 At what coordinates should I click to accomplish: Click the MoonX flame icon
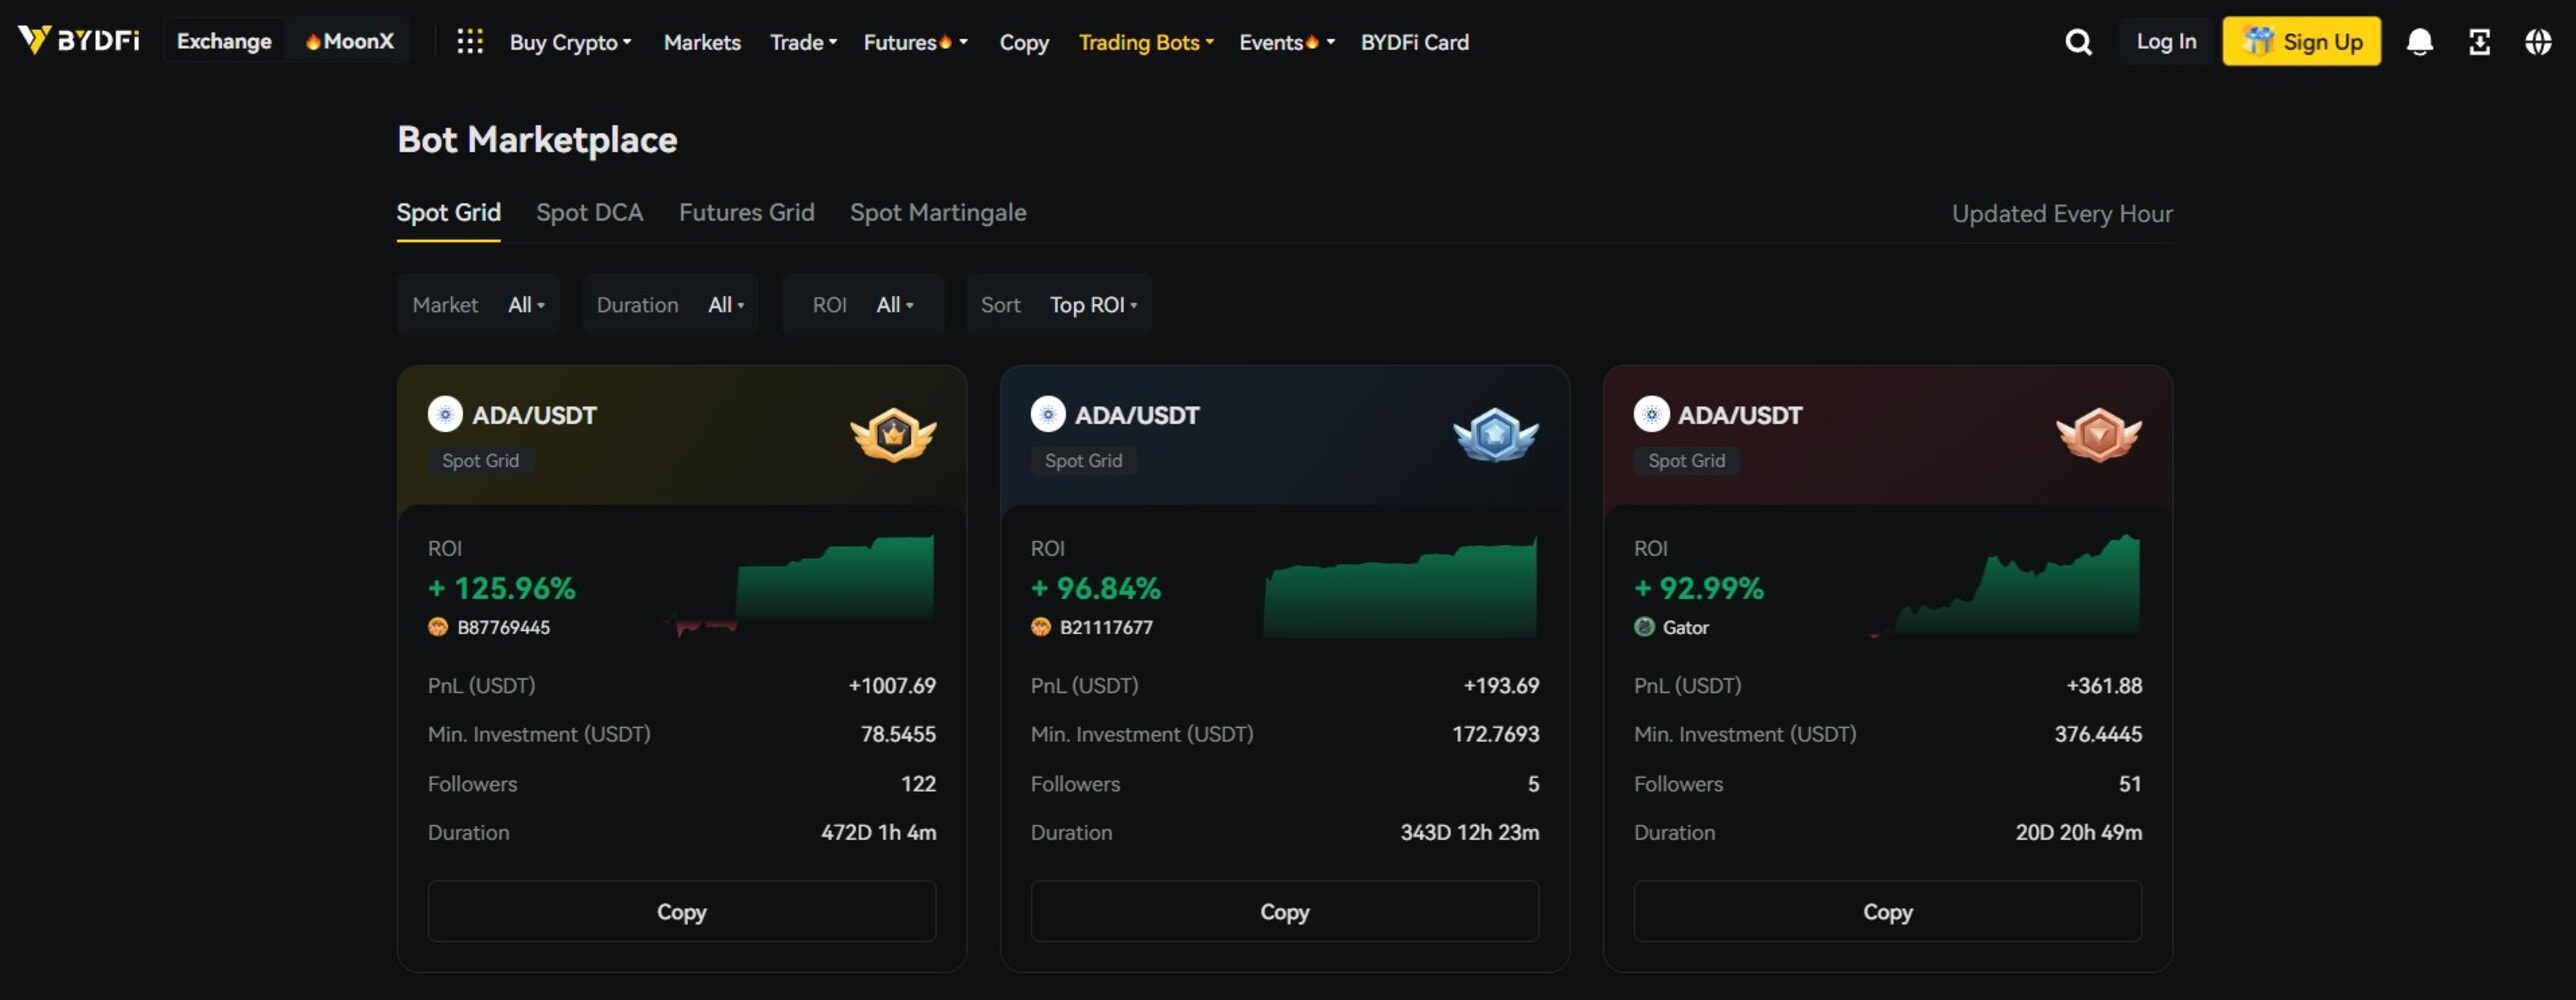[312, 41]
